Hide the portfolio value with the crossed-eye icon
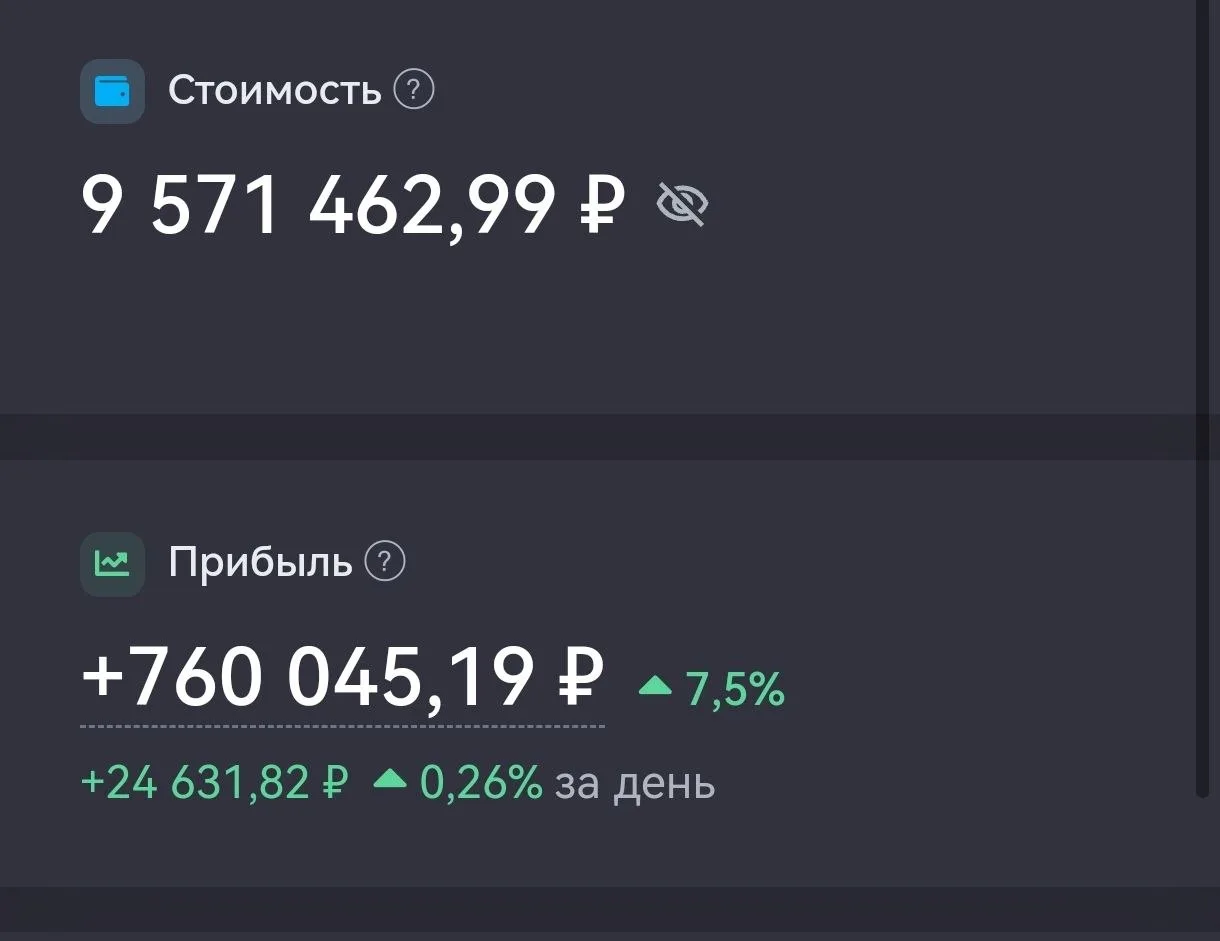Screen dimensions: 1220x941 (x=682, y=204)
